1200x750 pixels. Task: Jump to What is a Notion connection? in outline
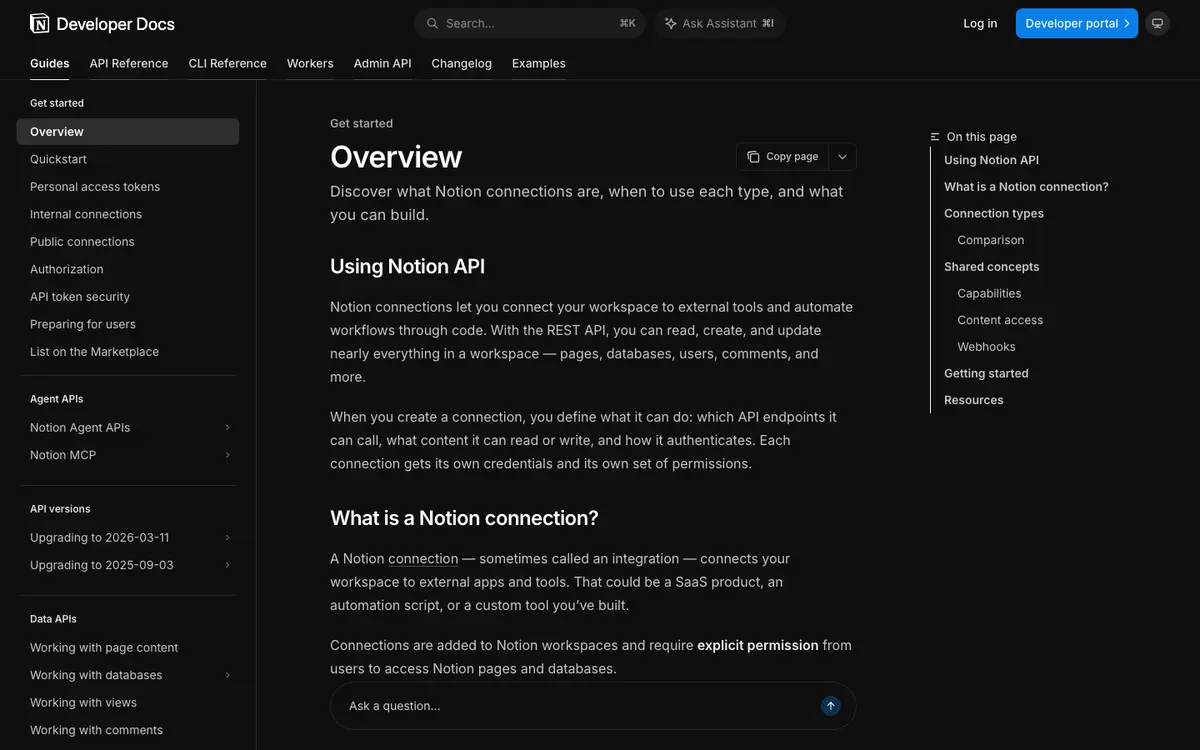pos(1026,187)
